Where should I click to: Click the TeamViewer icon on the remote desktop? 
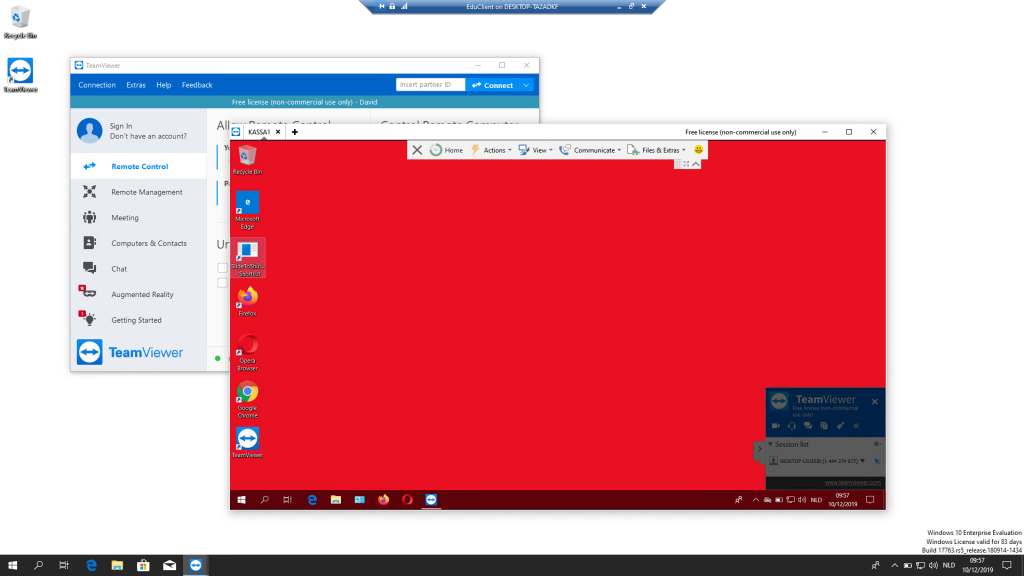point(248,443)
